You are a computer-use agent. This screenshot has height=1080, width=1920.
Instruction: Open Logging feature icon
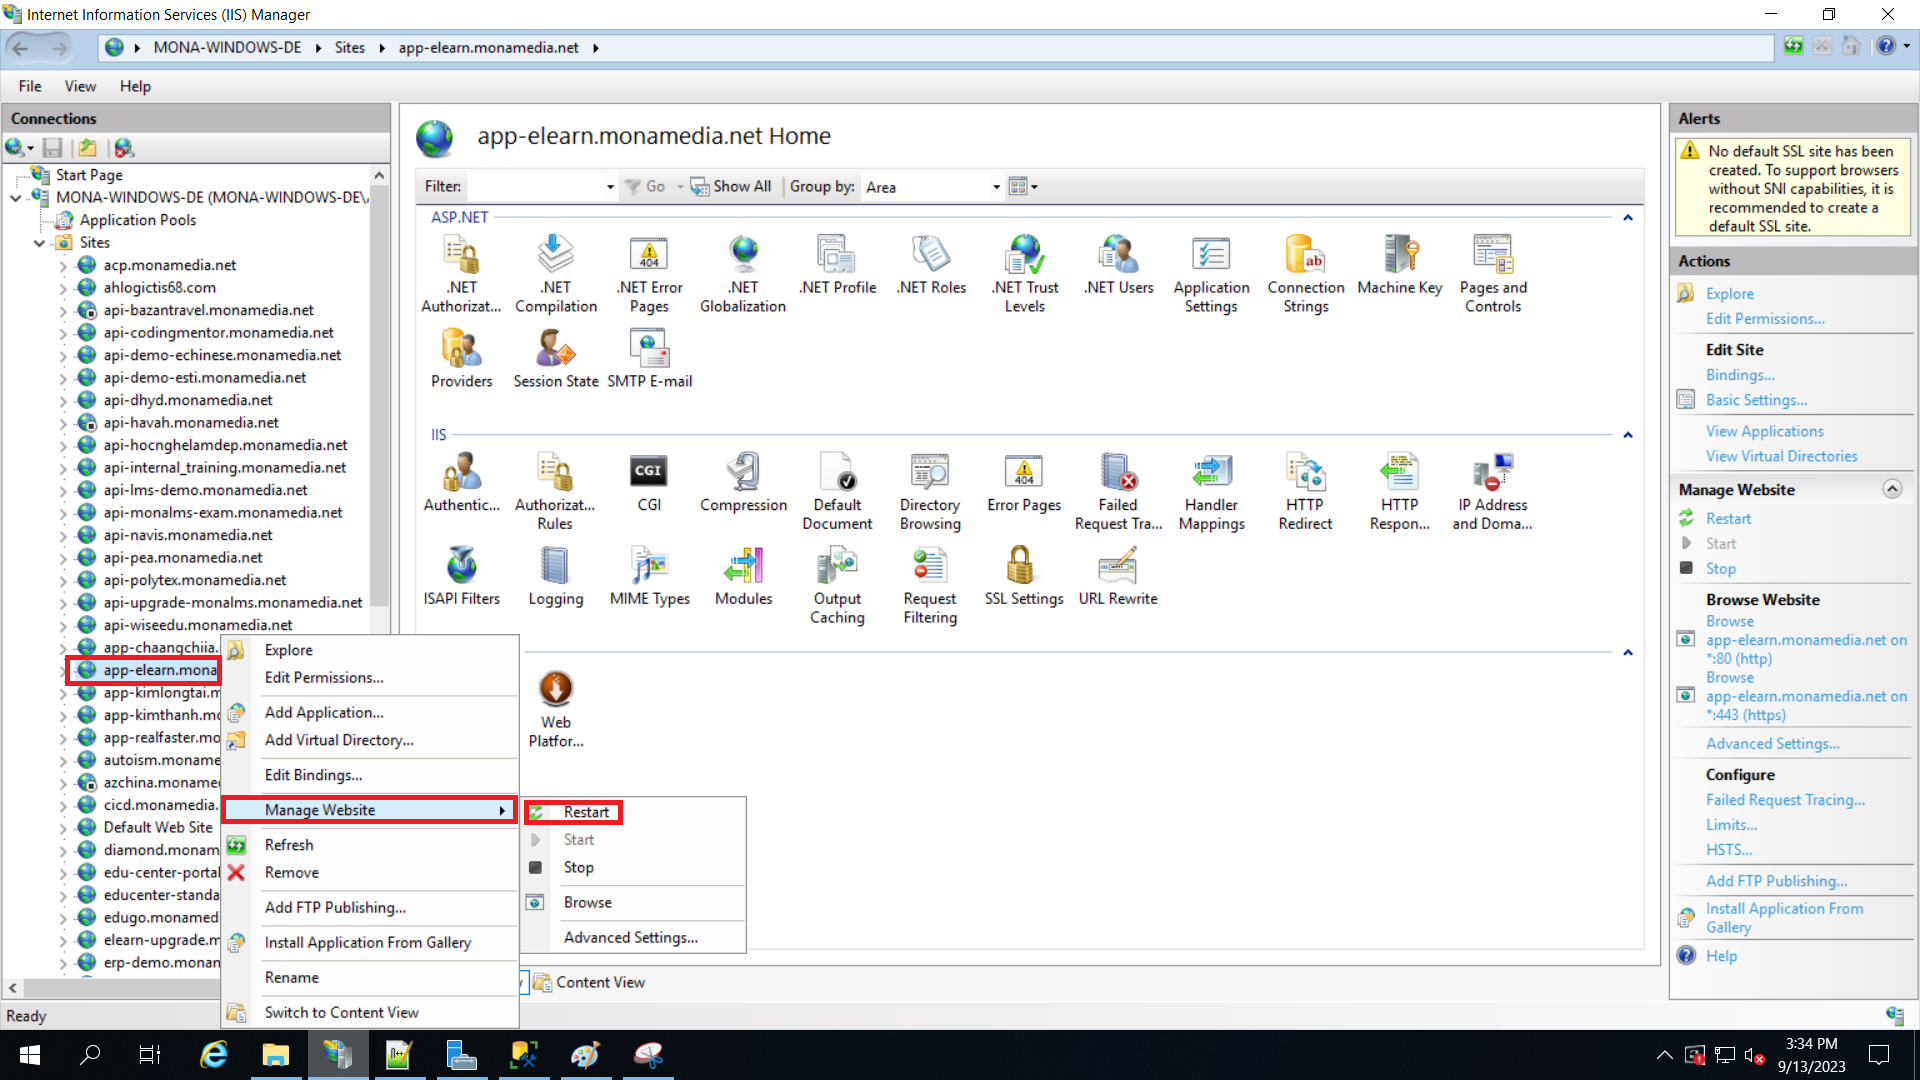tap(556, 577)
